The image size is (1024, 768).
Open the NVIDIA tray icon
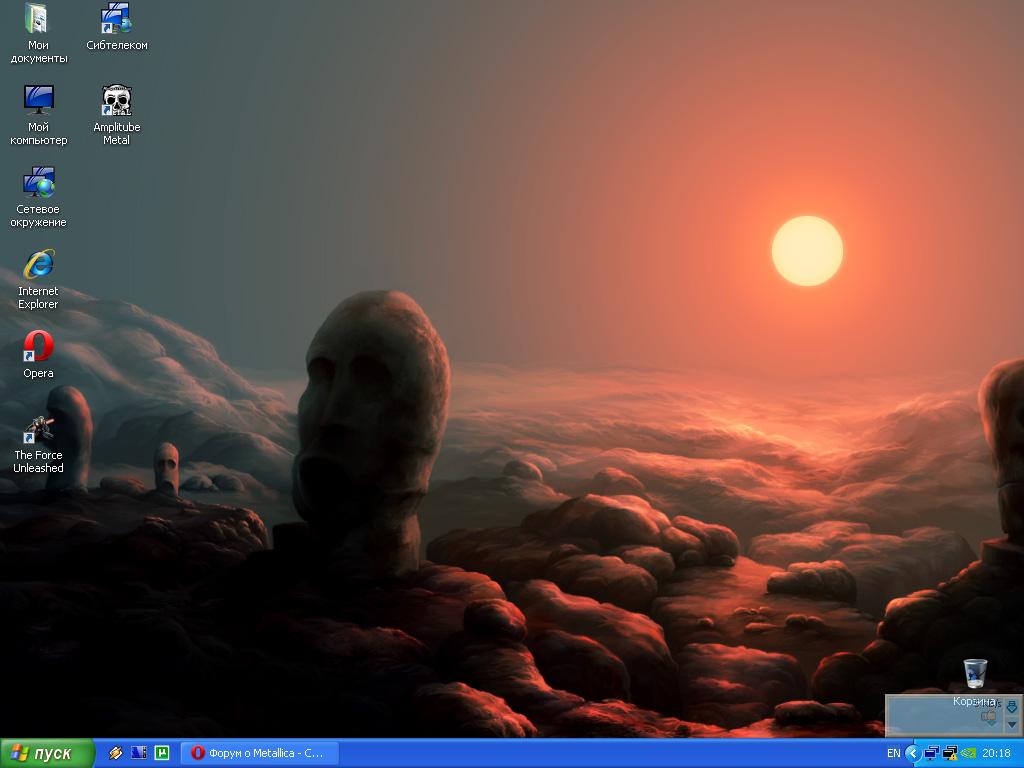point(967,753)
